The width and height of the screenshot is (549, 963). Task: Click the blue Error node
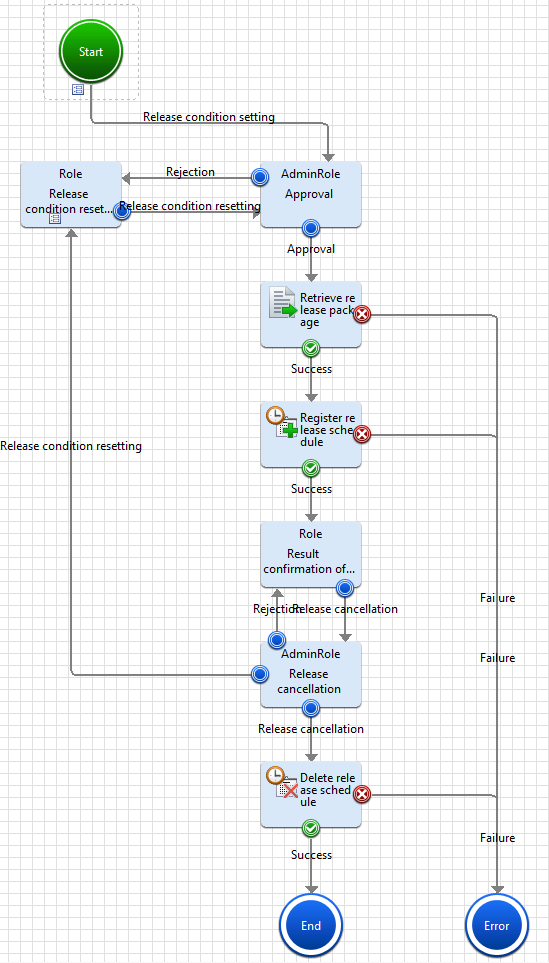tap(497, 925)
